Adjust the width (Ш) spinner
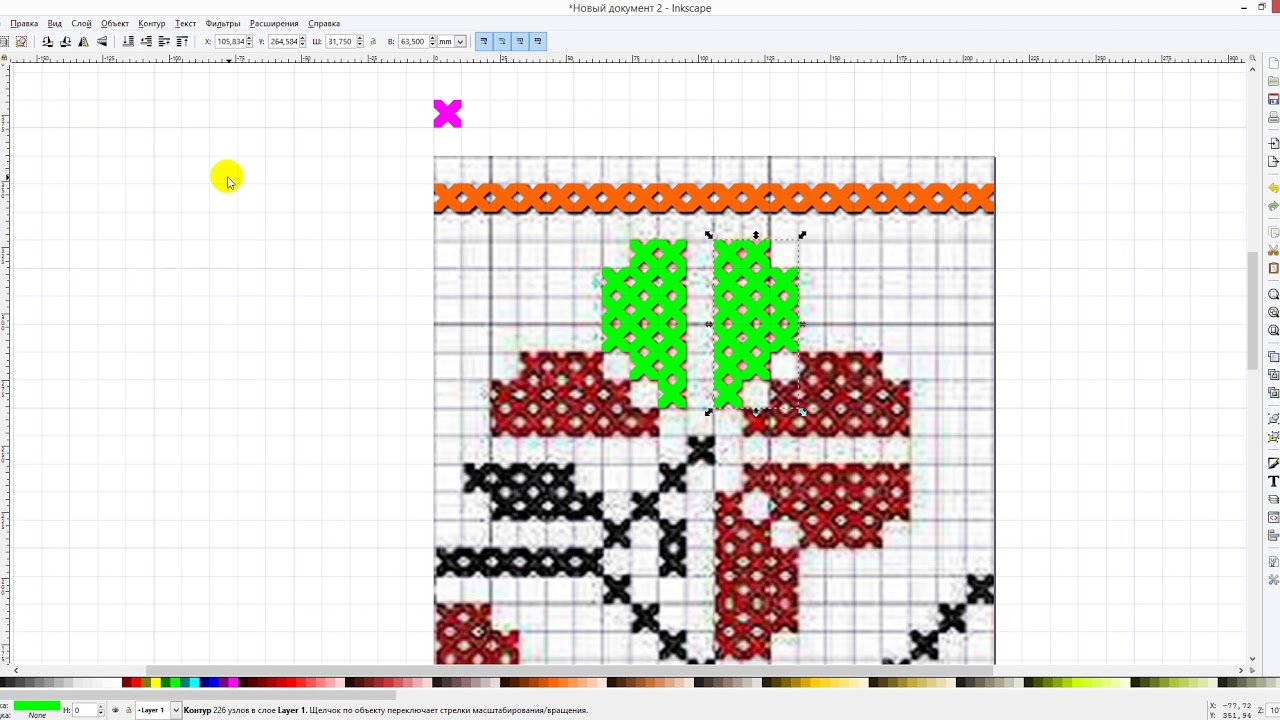1280x720 pixels. 360,41
